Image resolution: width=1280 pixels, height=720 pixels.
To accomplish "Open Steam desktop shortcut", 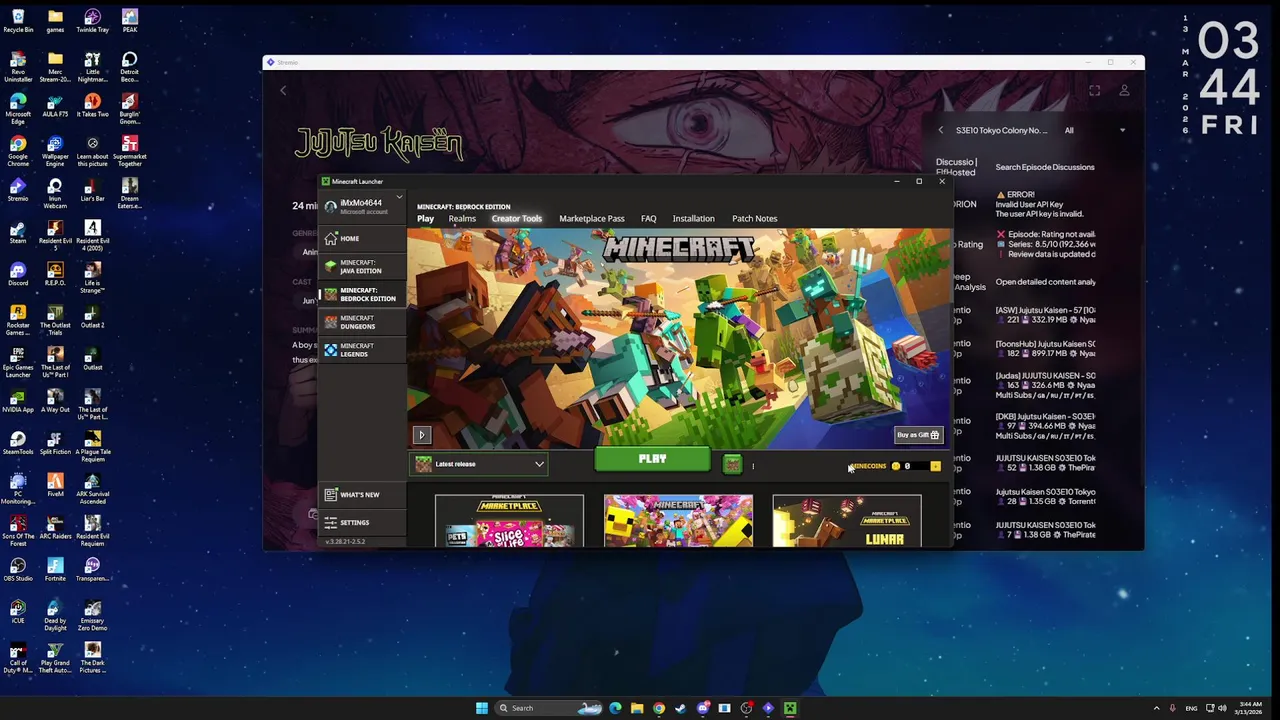I will tap(18, 232).
